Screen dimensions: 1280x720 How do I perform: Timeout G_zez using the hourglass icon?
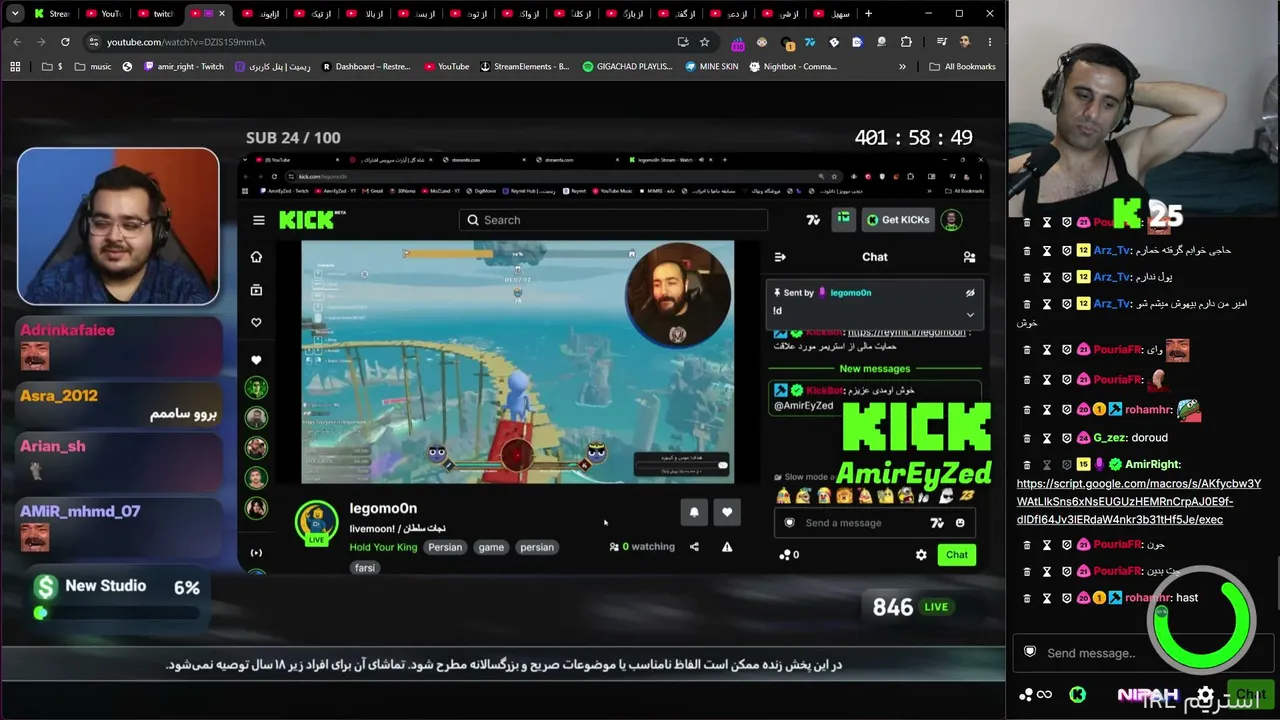pyautogui.click(x=1047, y=438)
